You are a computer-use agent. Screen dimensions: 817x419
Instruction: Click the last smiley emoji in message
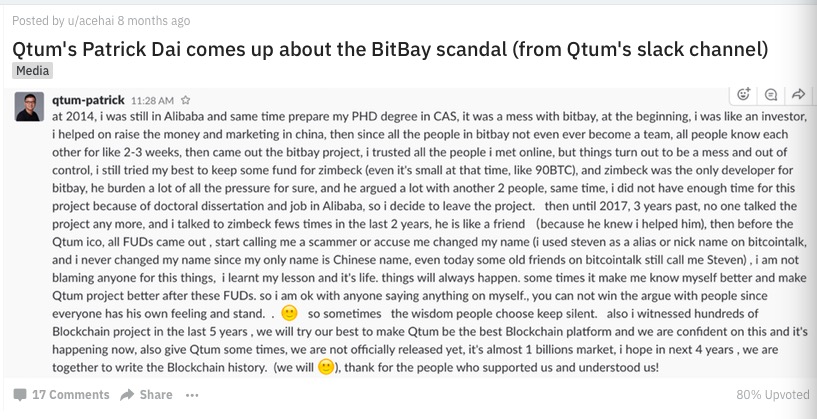(325, 367)
